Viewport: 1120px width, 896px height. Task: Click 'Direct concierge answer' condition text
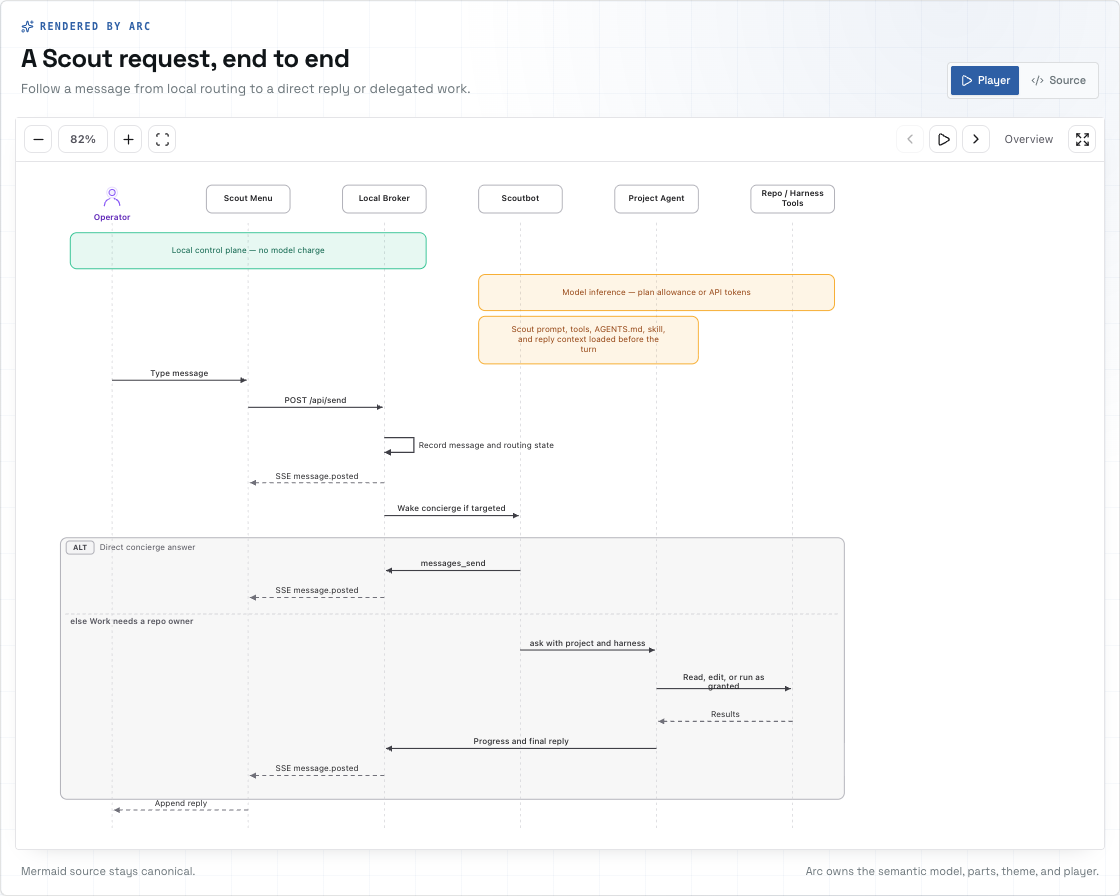pos(147,547)
